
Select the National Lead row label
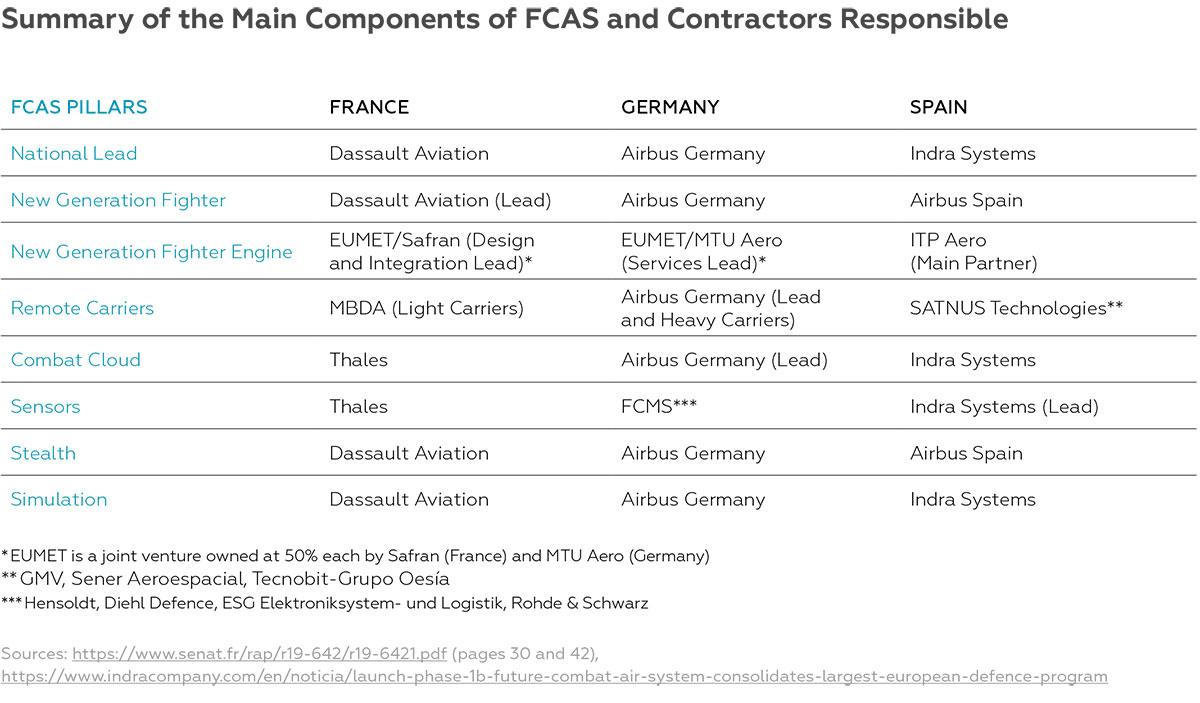coord(74,153)
